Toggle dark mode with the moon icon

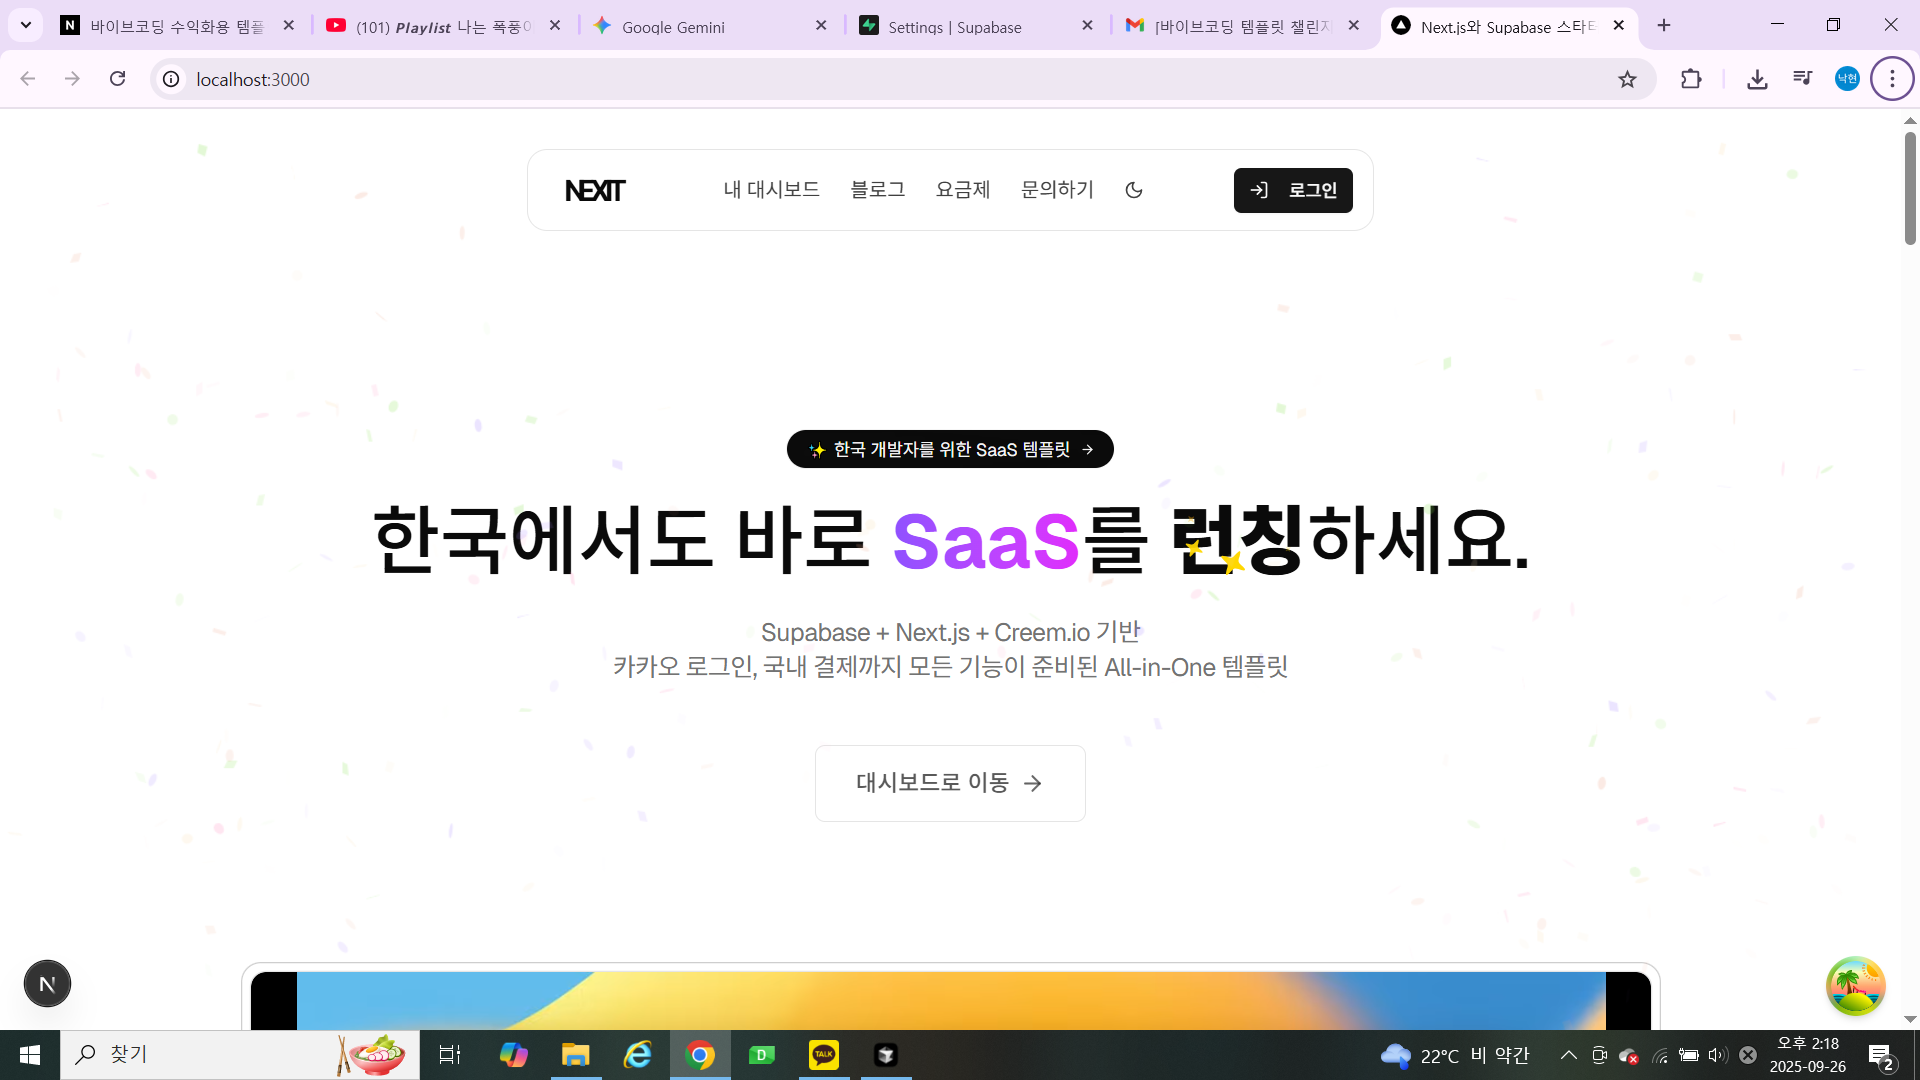1133,189
